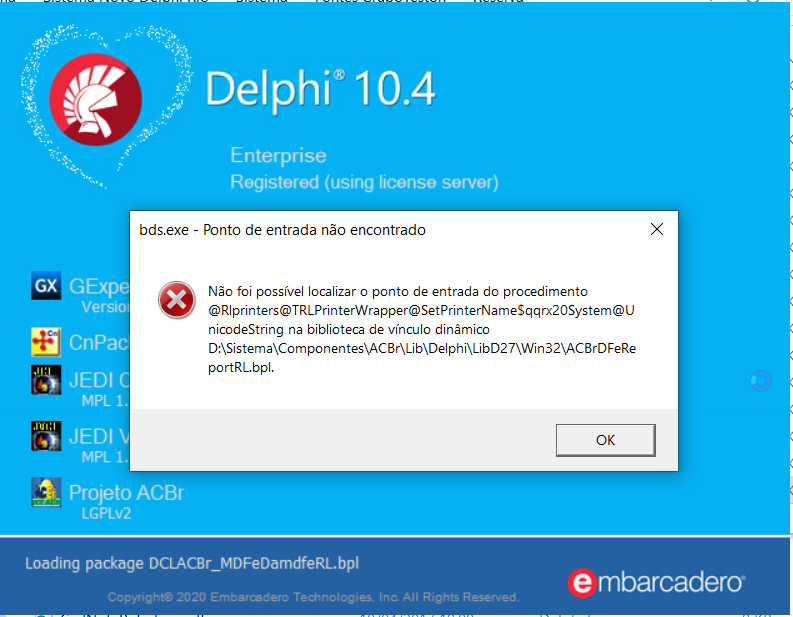Select the GExperts GX icon
The image size is (793, 617).
(x=46, y=285)
